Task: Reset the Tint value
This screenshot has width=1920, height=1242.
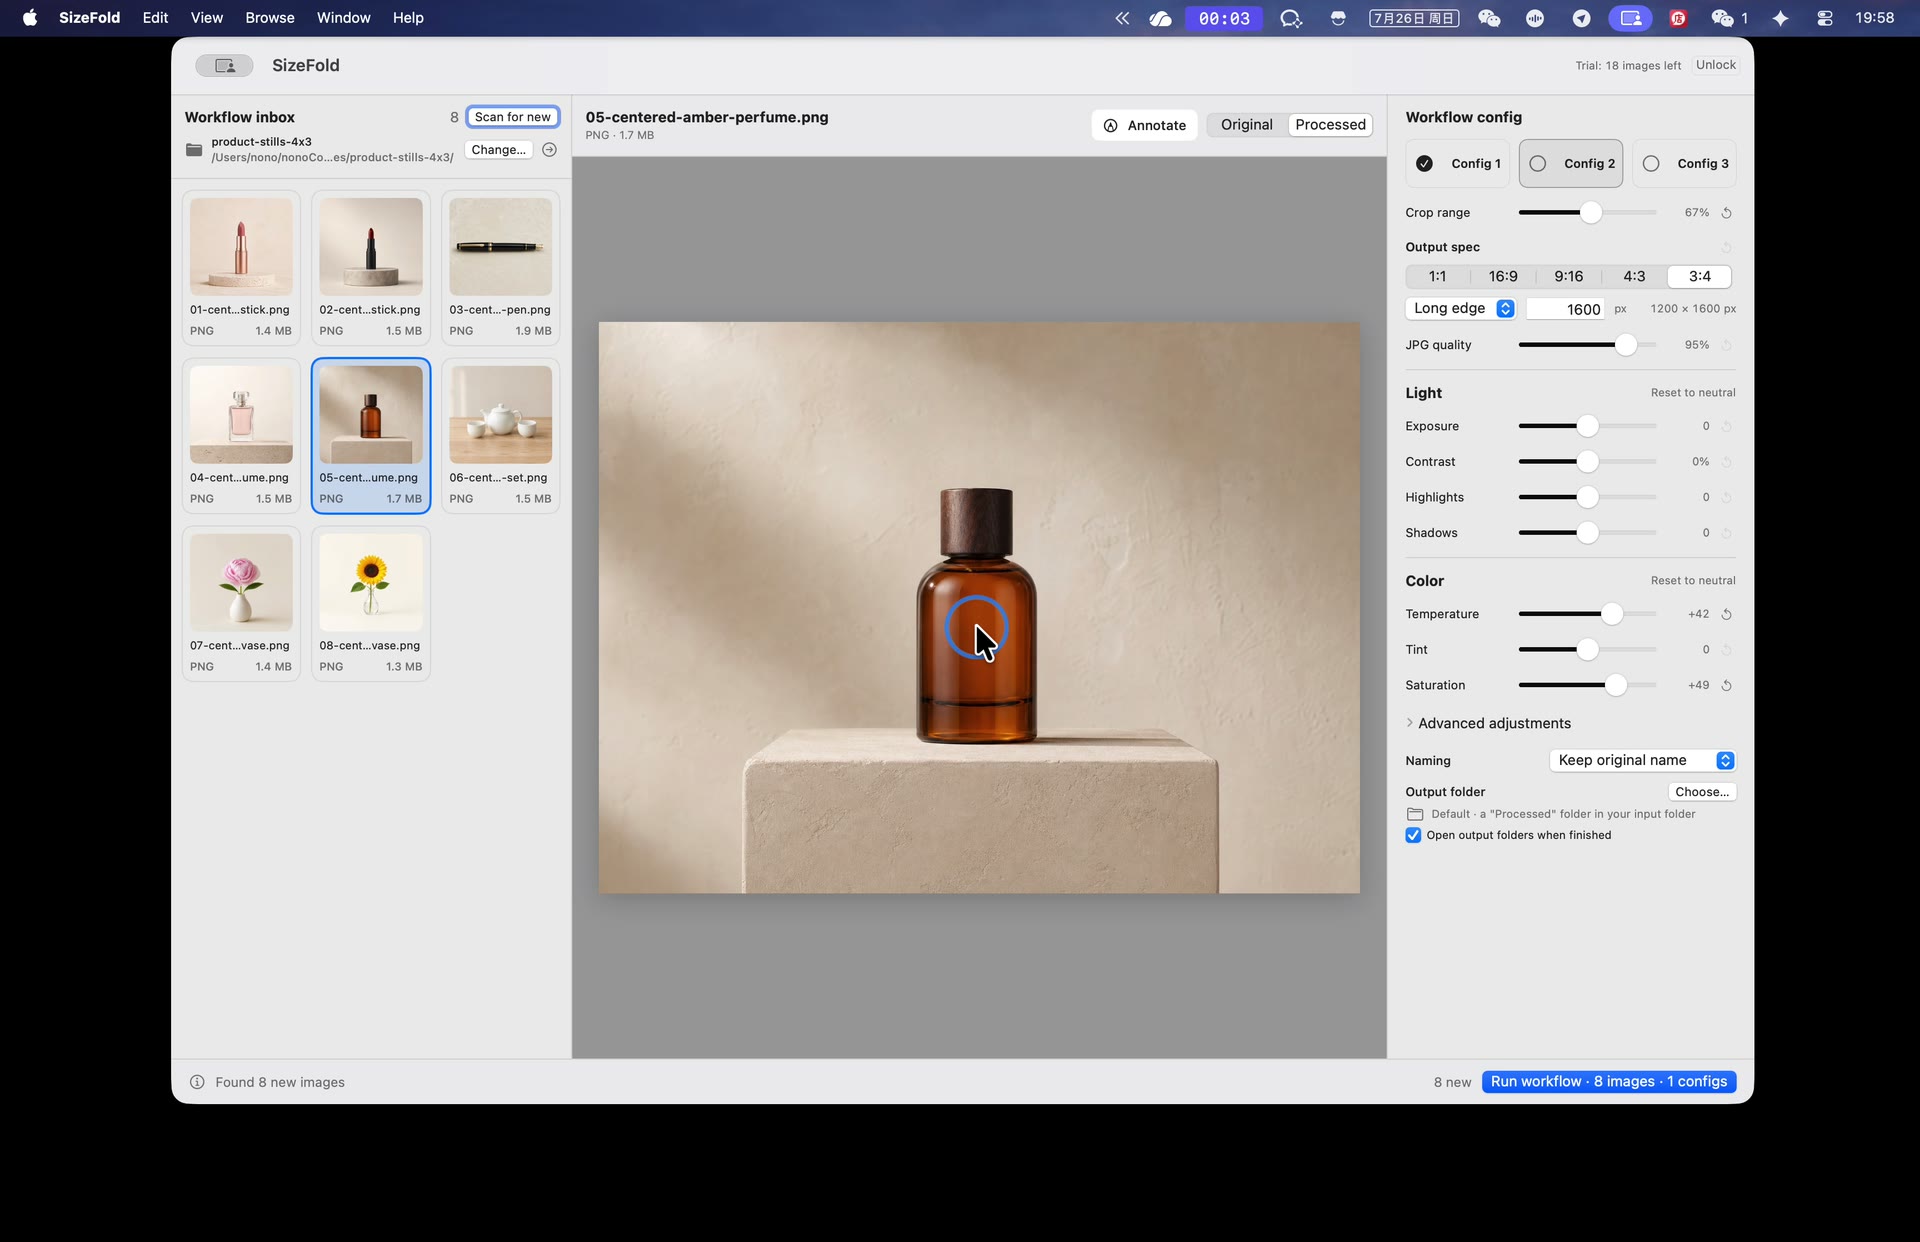Action: point(1726,650)
